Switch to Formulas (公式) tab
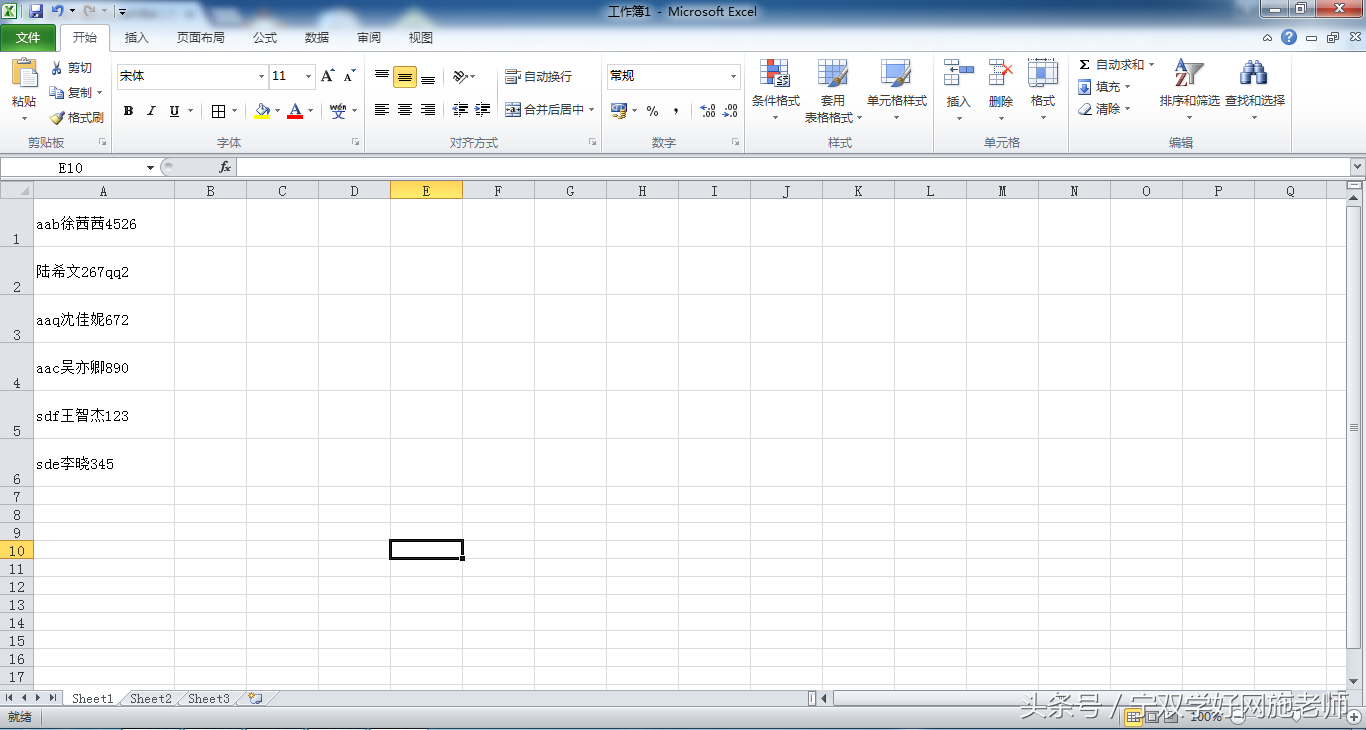 pos(265,38)
